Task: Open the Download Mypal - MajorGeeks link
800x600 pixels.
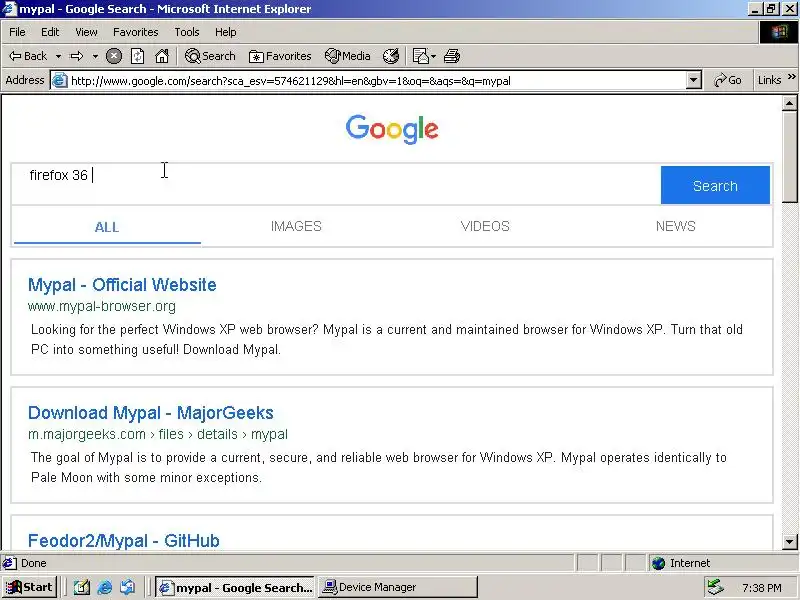Action: point(151,413)
